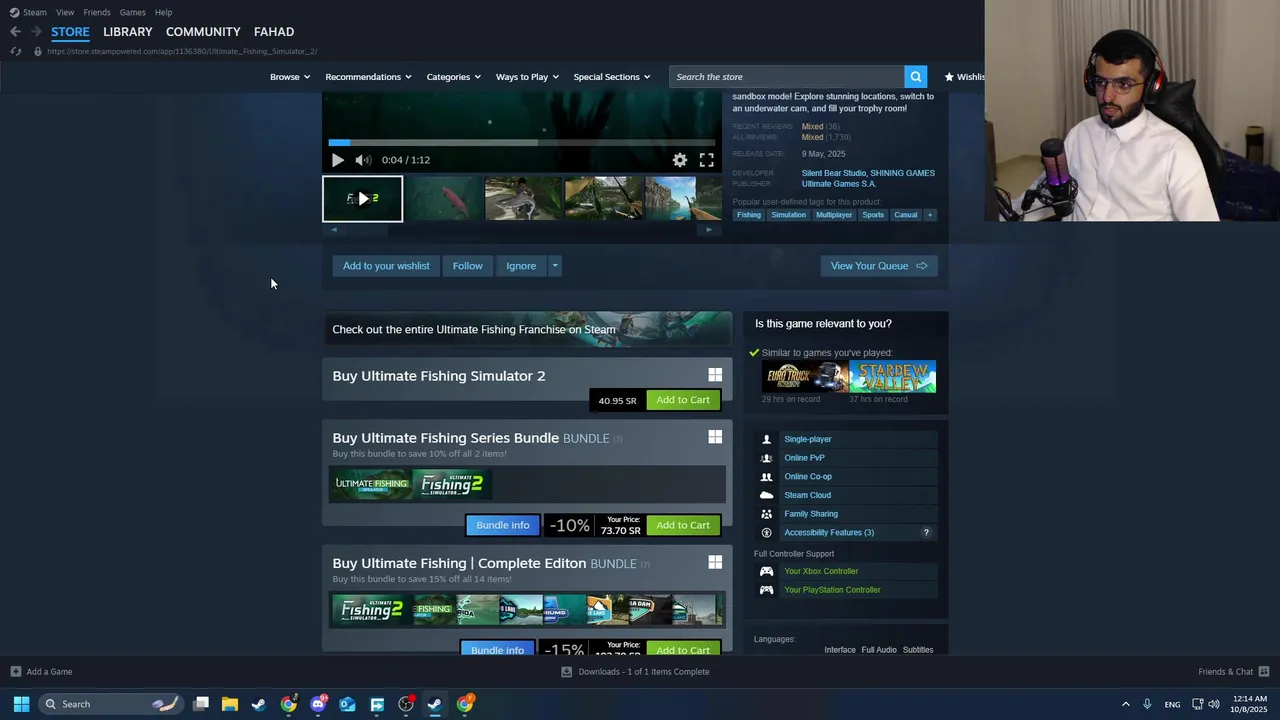Open the Wishlist button in header
The height and width of the screenshot is (720, 1280).
(x=964, y=77)
